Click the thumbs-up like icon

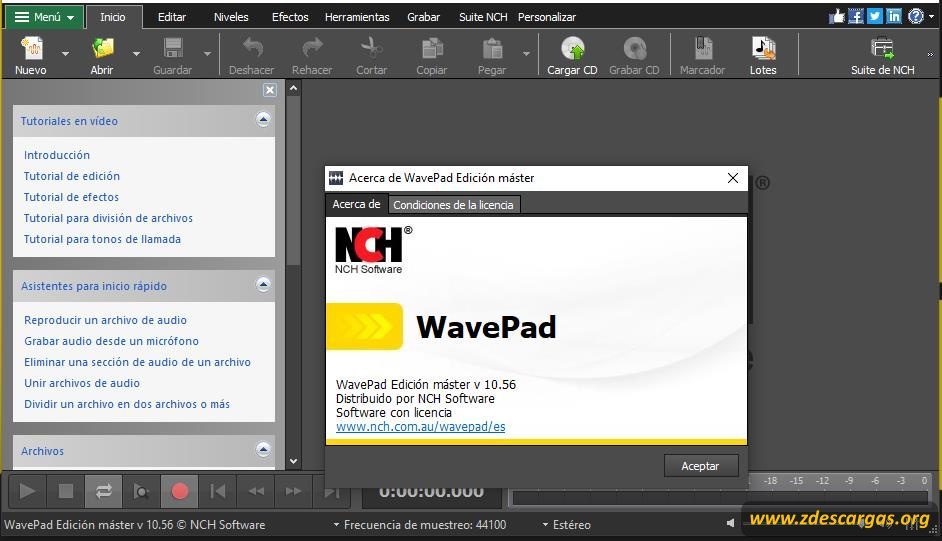click(836, 16)
